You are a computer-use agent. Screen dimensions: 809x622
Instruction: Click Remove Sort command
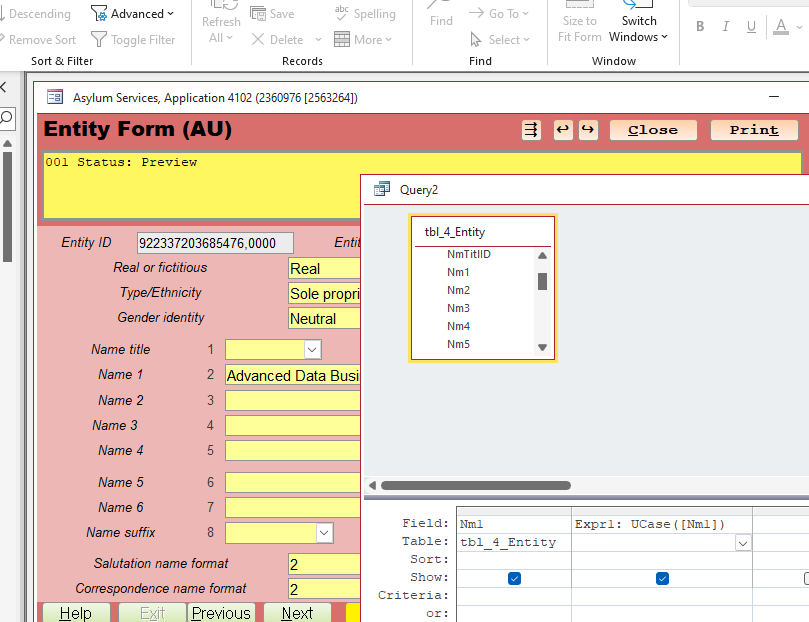[38, 40]
